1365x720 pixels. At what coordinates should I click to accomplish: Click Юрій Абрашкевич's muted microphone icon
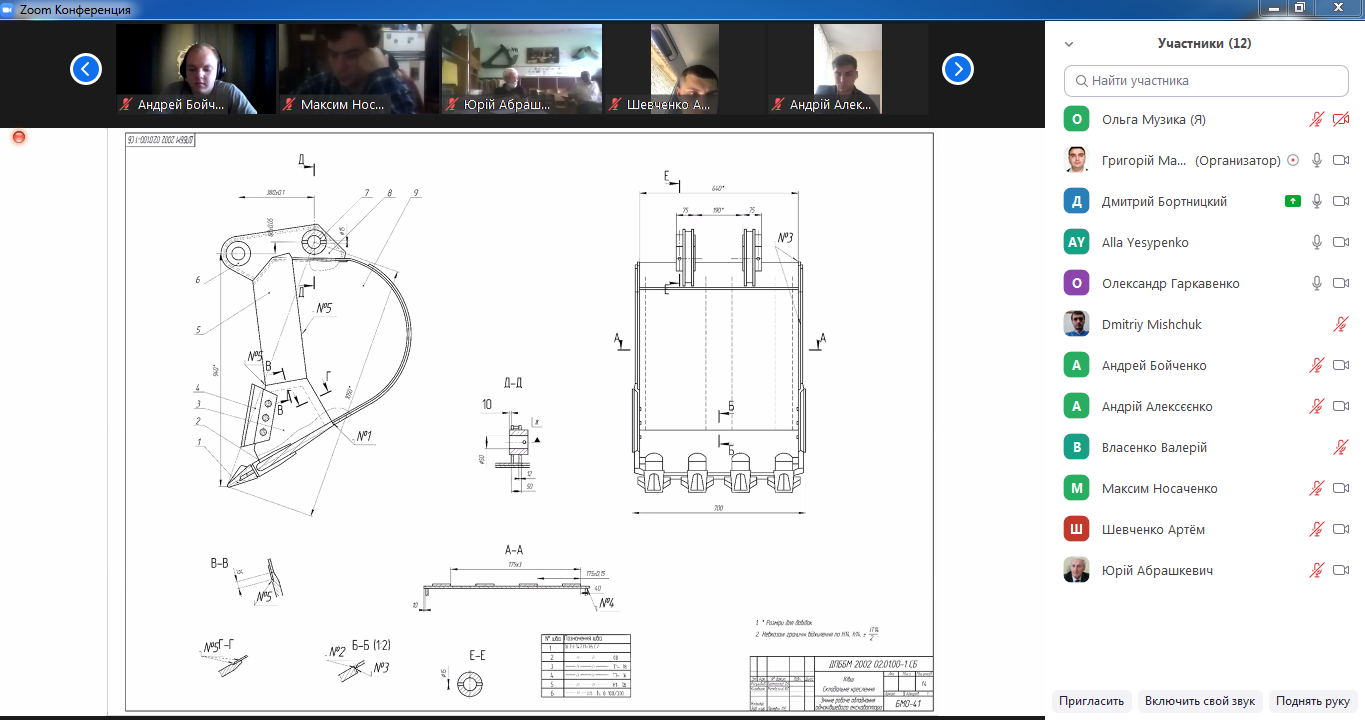(1317, 570)
